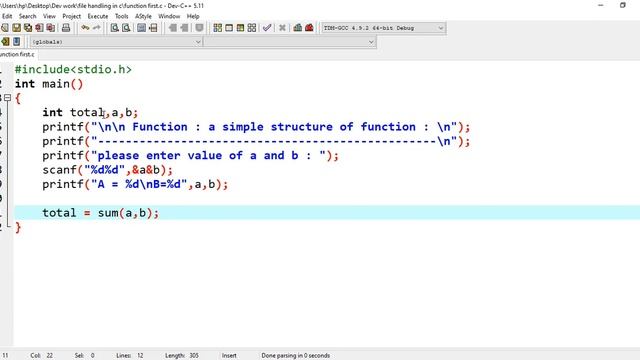640x360 pixels.
Task: Click the Close All files icon
Action: click(x=51, y=28)
